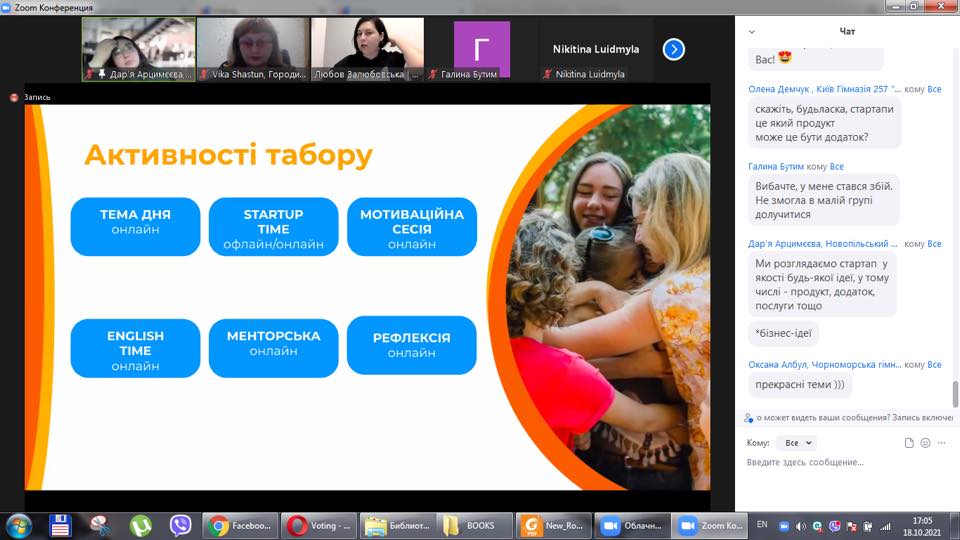Screen dimensions: 960x540
Task: Click the Windows Start button
Action: coord(19,525)
